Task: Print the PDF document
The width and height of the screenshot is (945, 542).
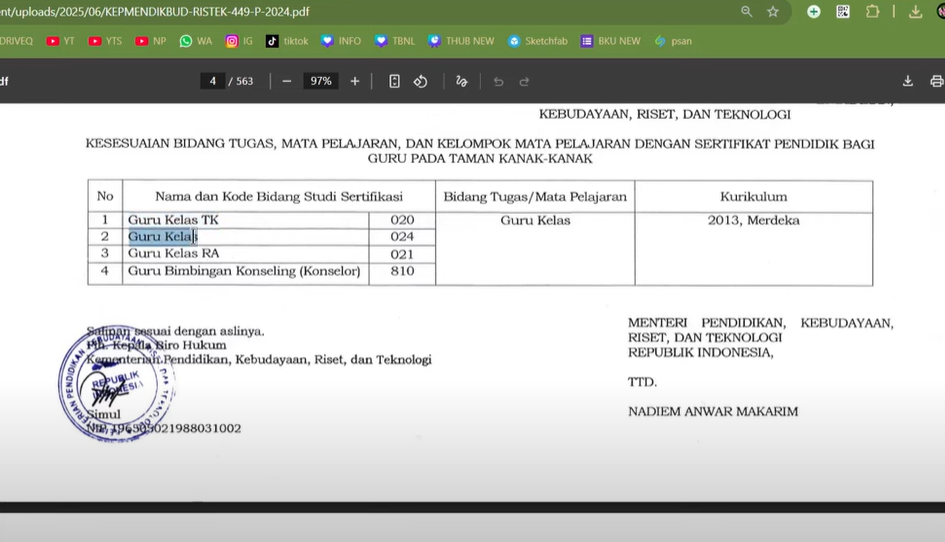Action: [937, 81]
